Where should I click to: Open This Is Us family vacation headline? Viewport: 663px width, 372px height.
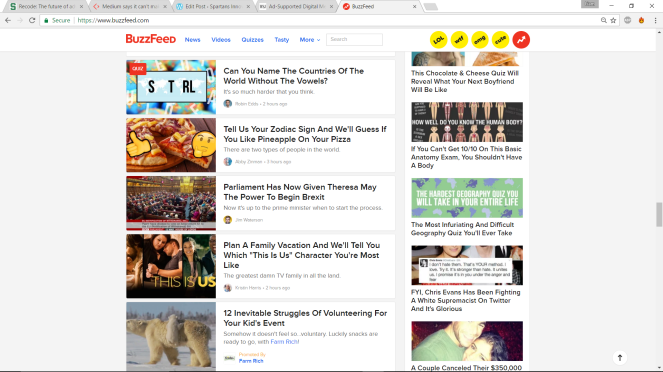pyautogui.click(x=301, y=255)
